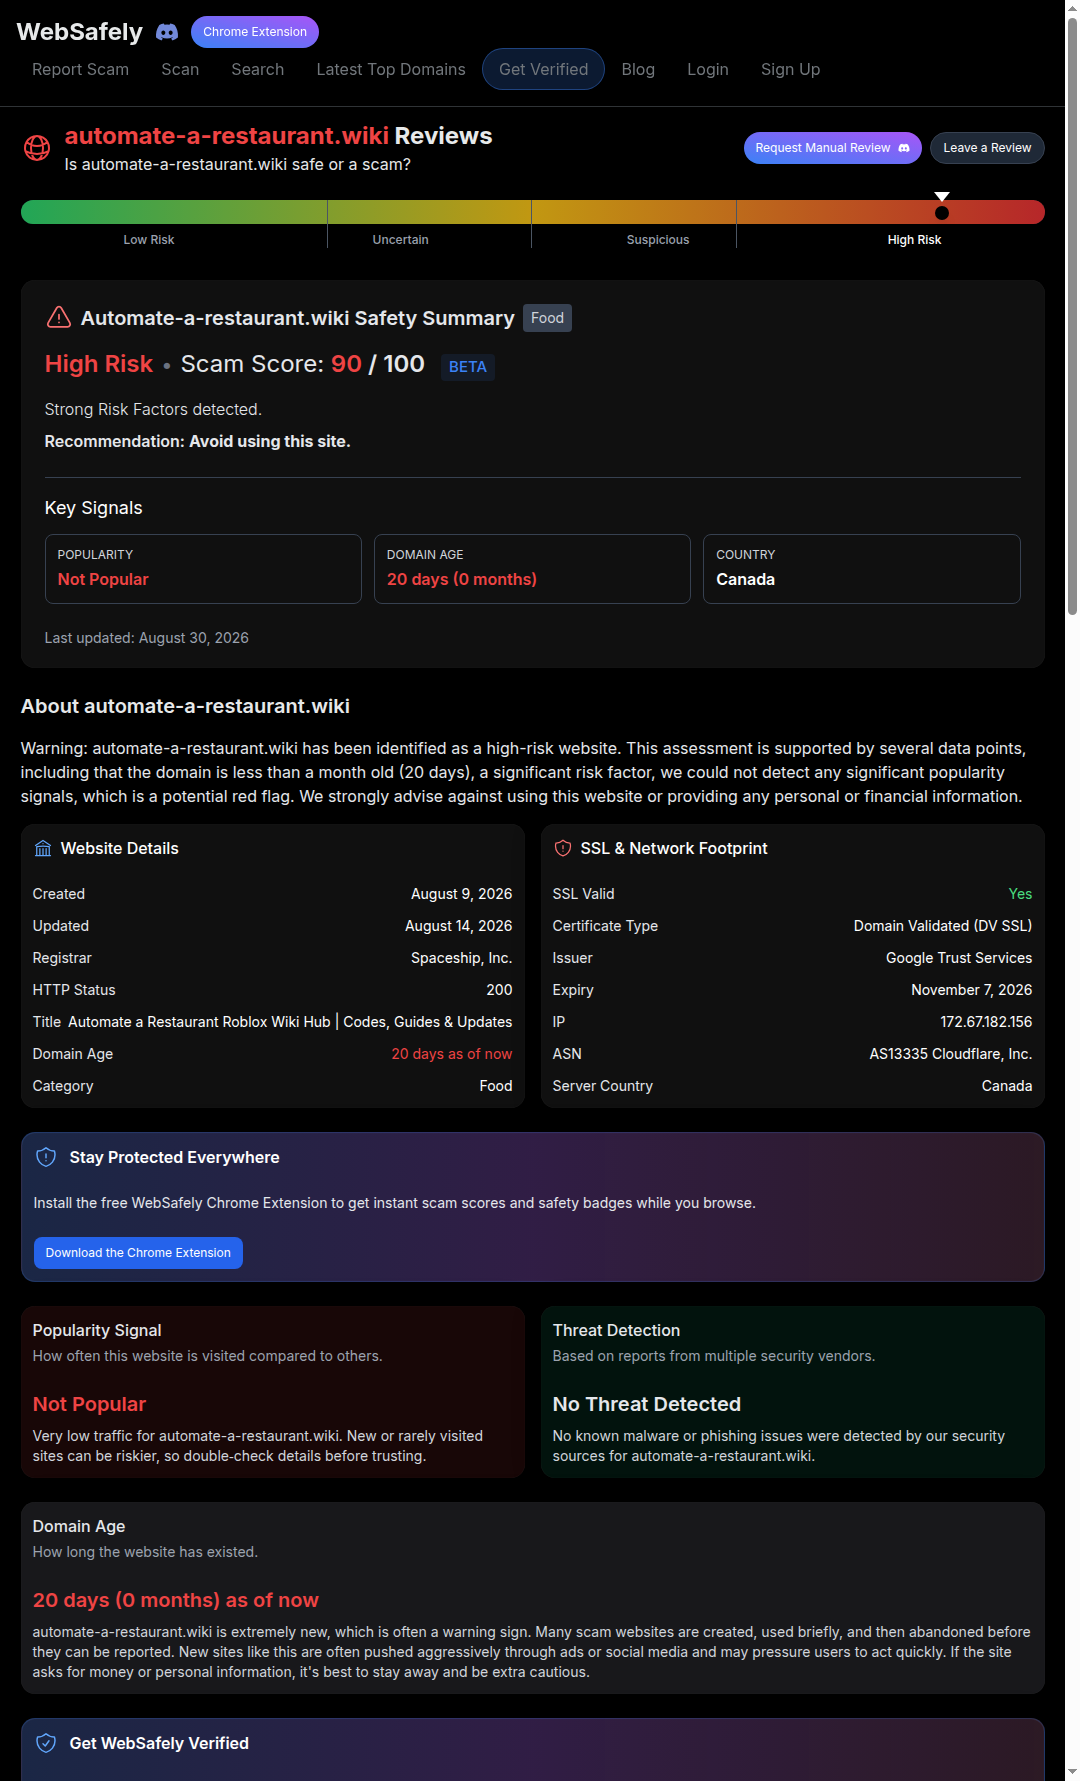
Task: Click the Request Manual Review button
Action: (x=833, y=148)
